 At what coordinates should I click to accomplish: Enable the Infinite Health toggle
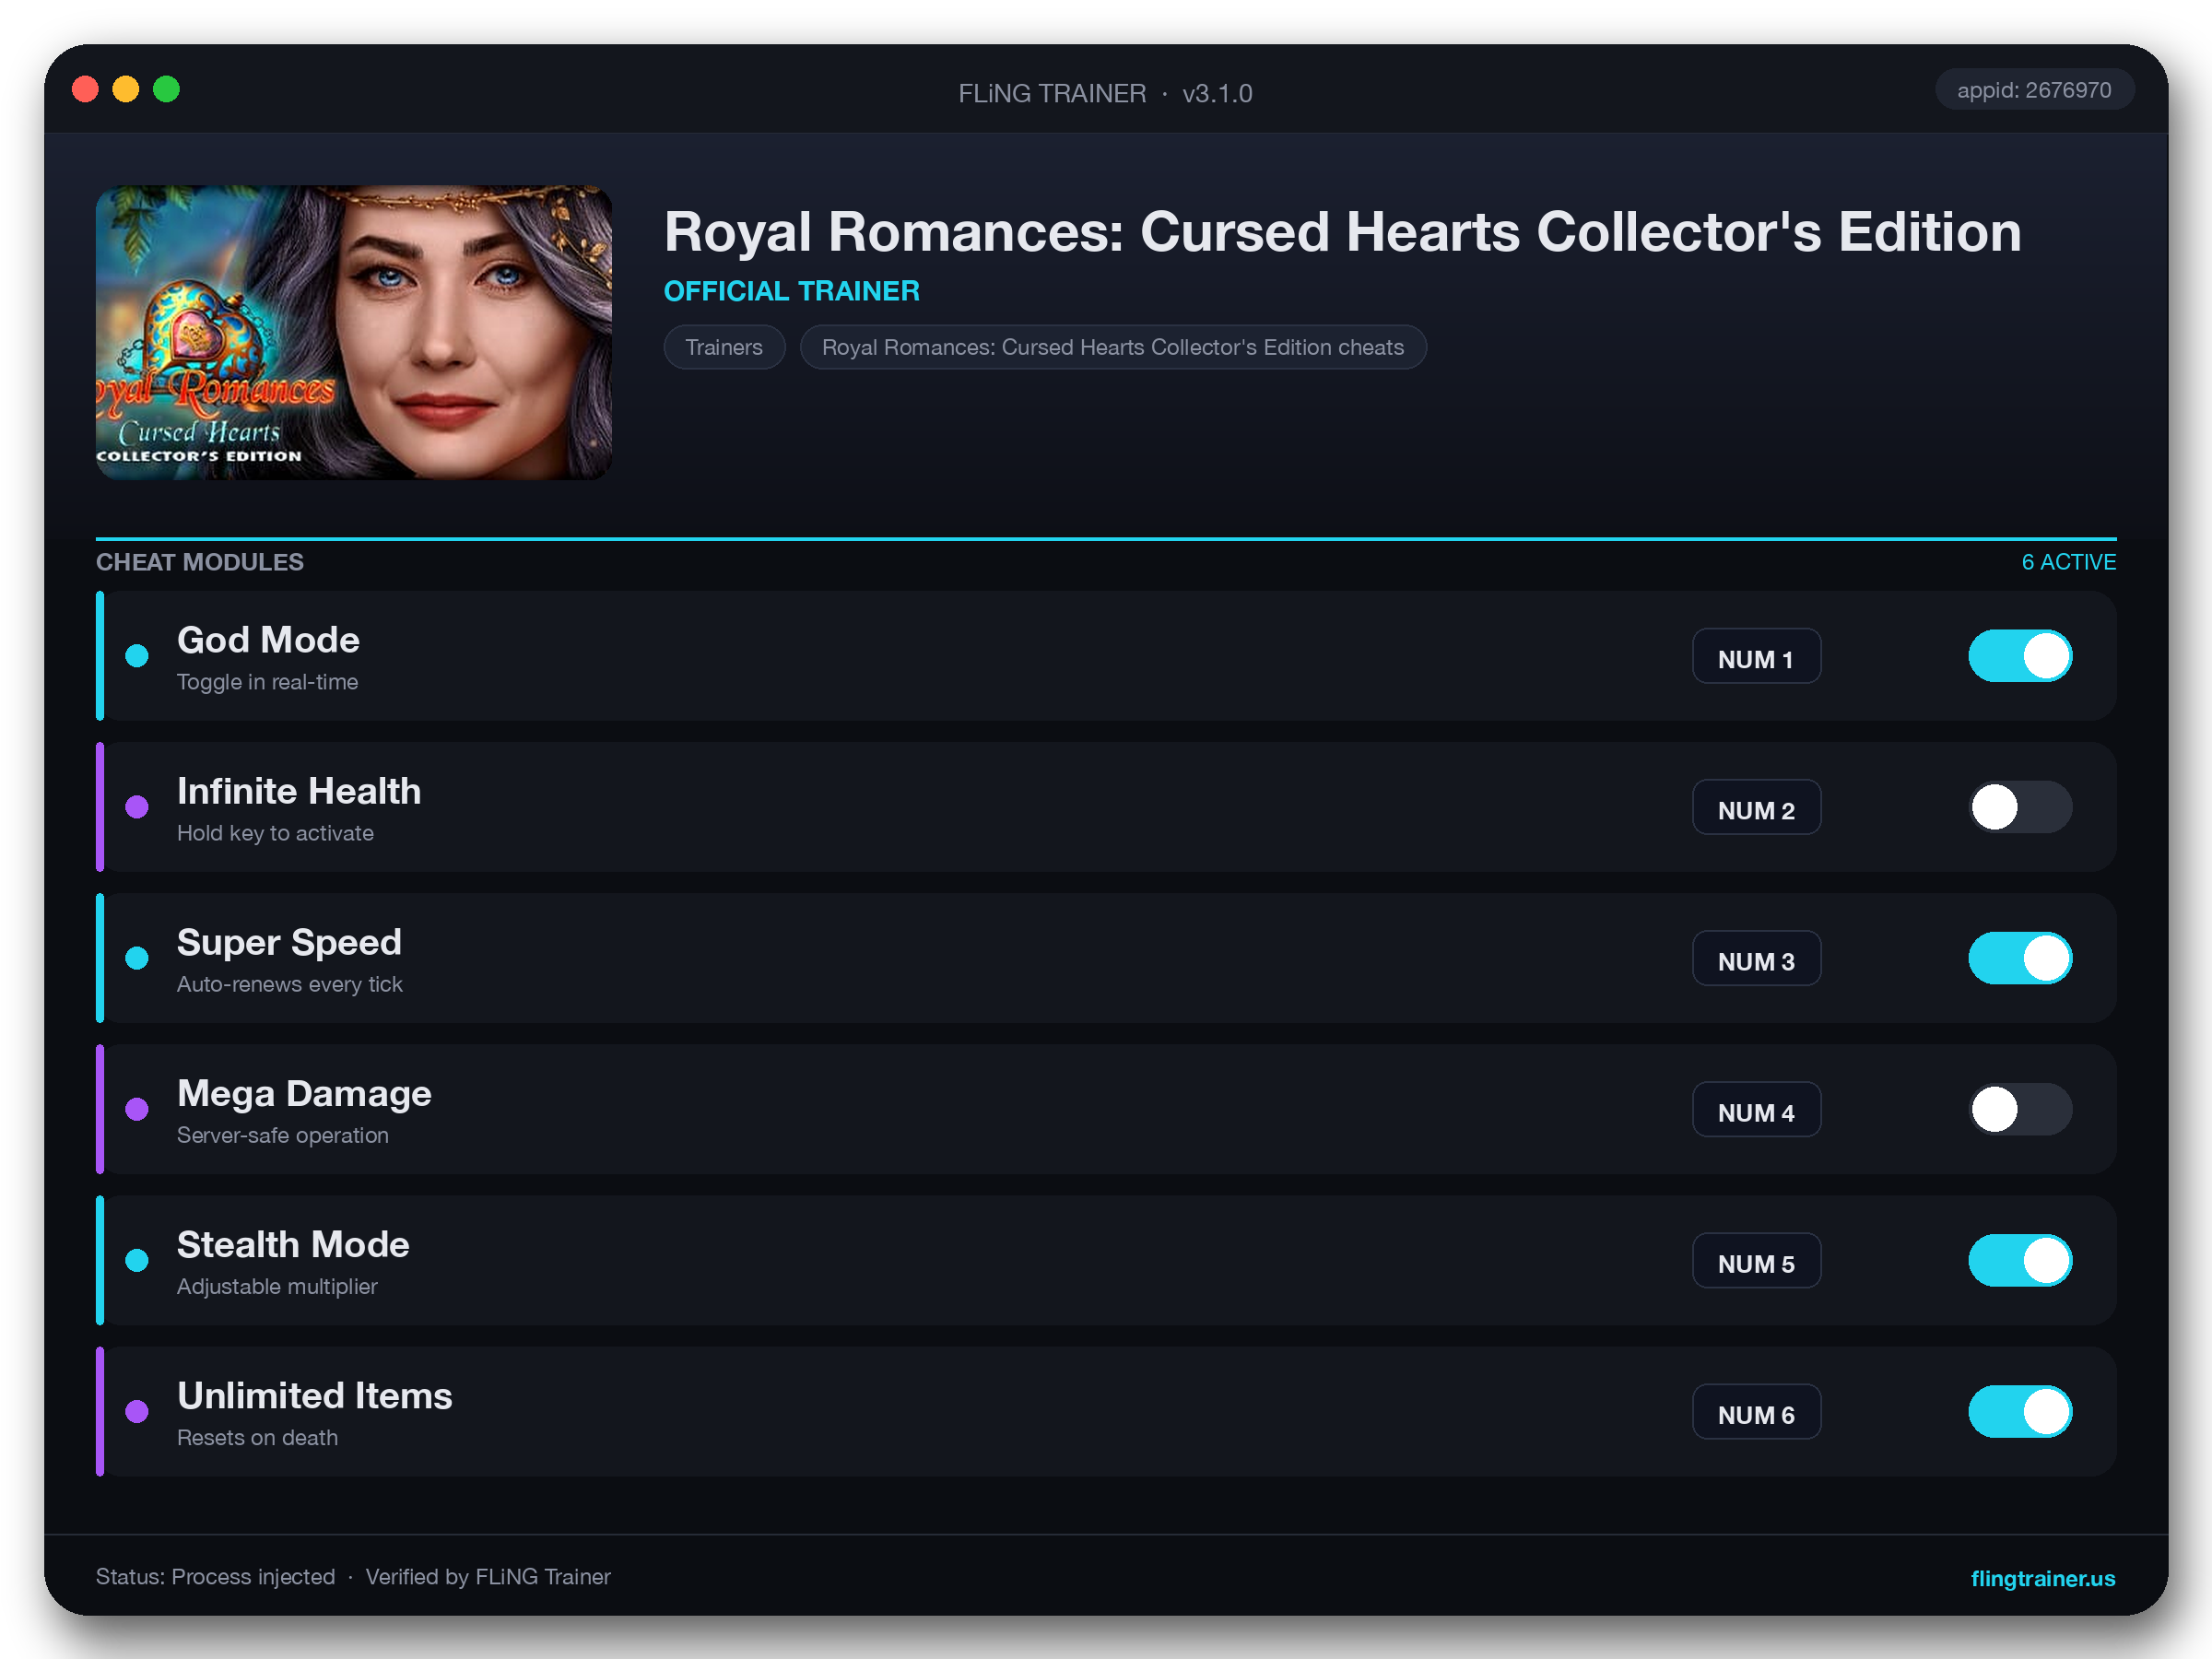tap(2020, 807)
